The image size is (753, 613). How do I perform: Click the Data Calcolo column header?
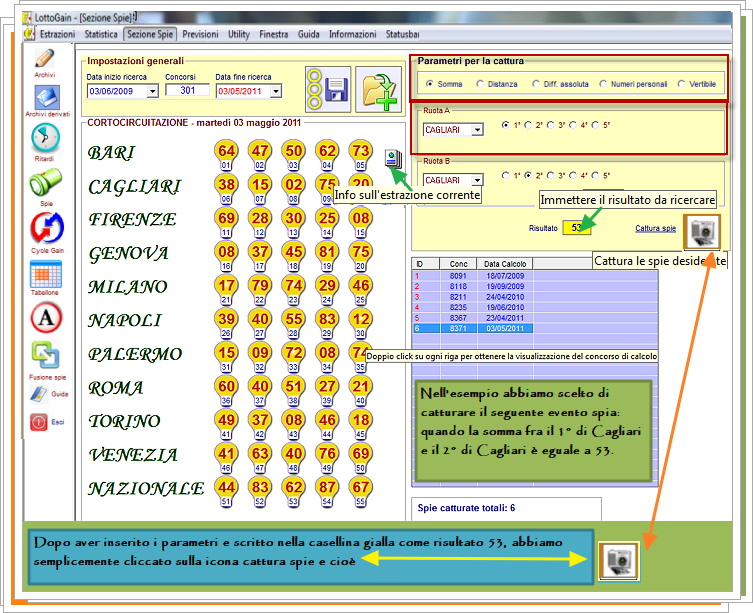[505, 264]
